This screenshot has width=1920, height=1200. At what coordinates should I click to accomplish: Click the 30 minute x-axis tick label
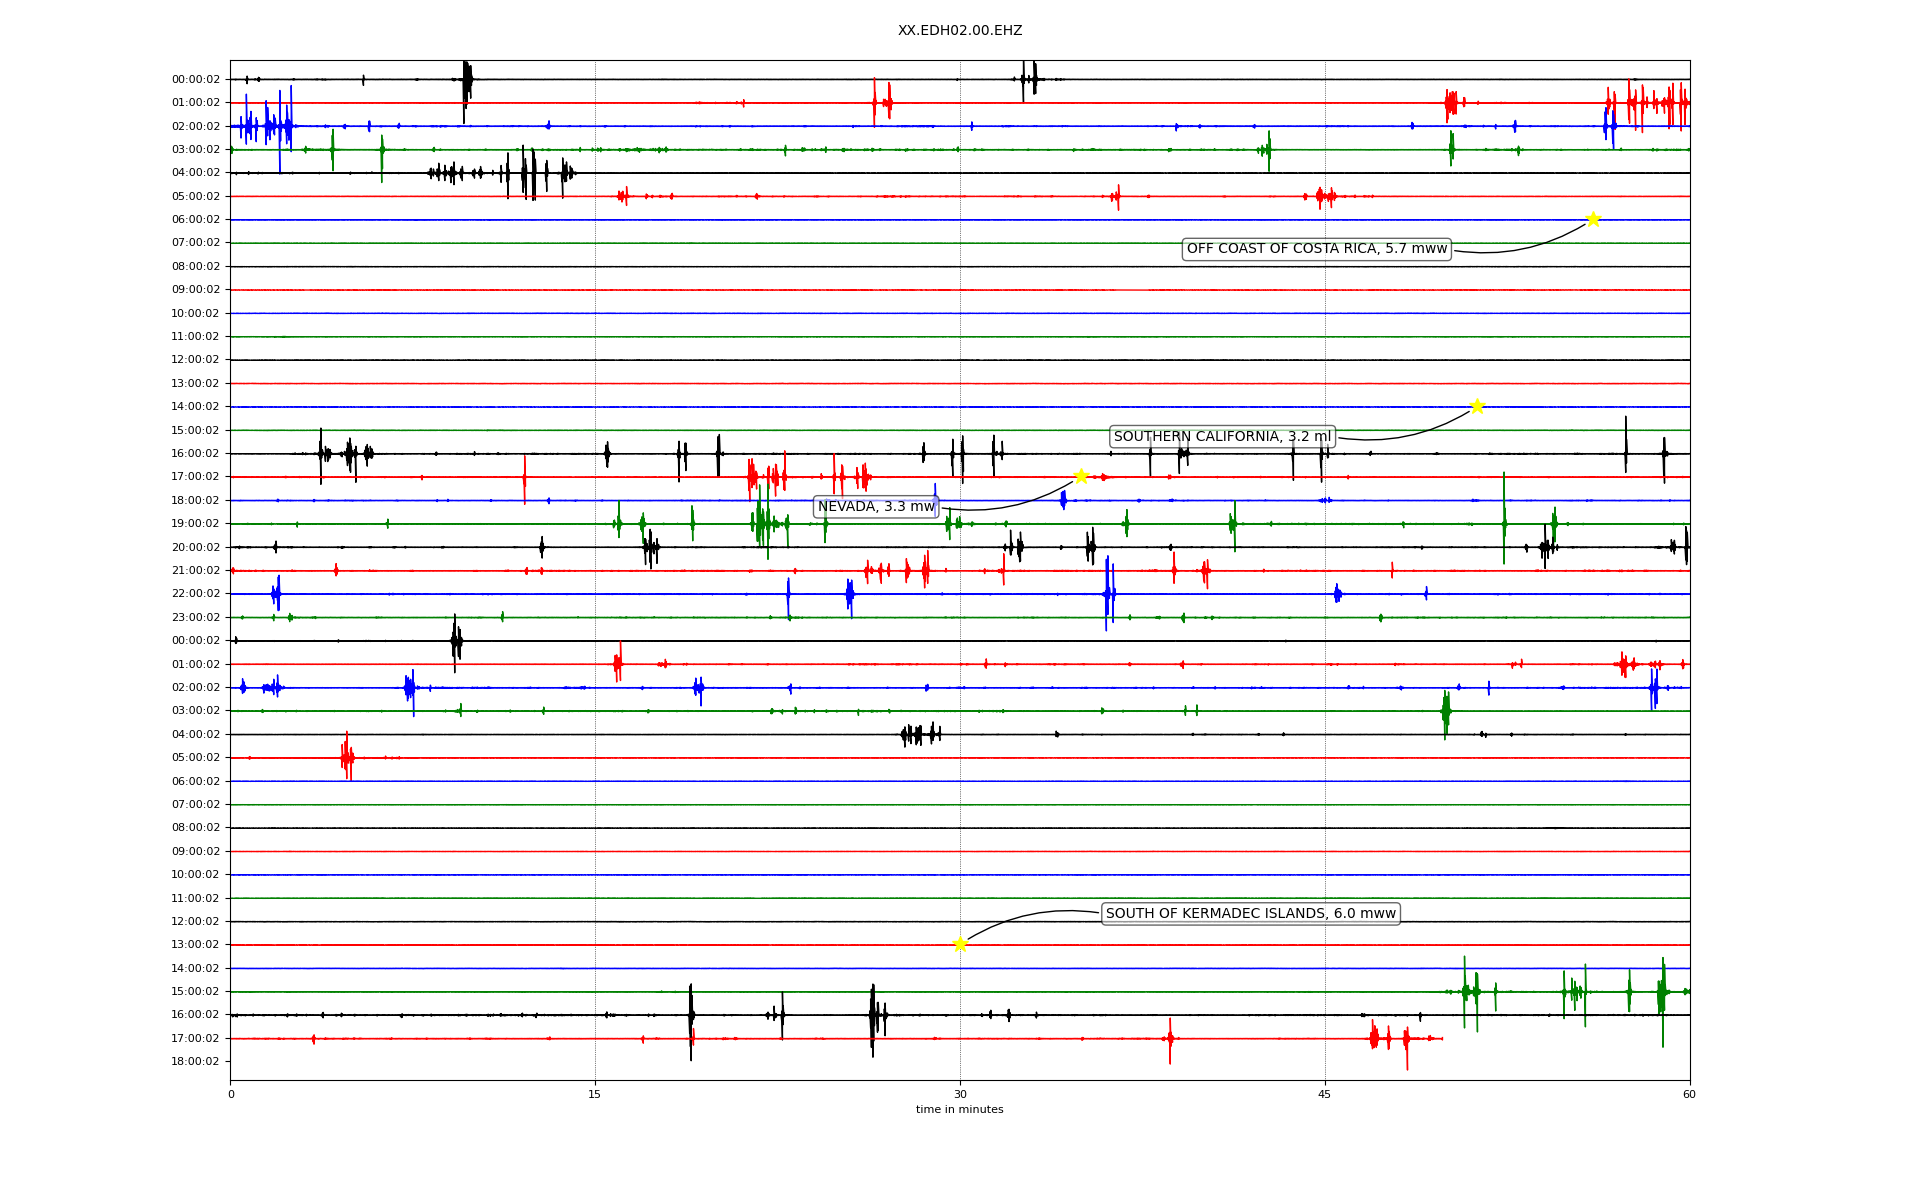[x=960, y=1094]
